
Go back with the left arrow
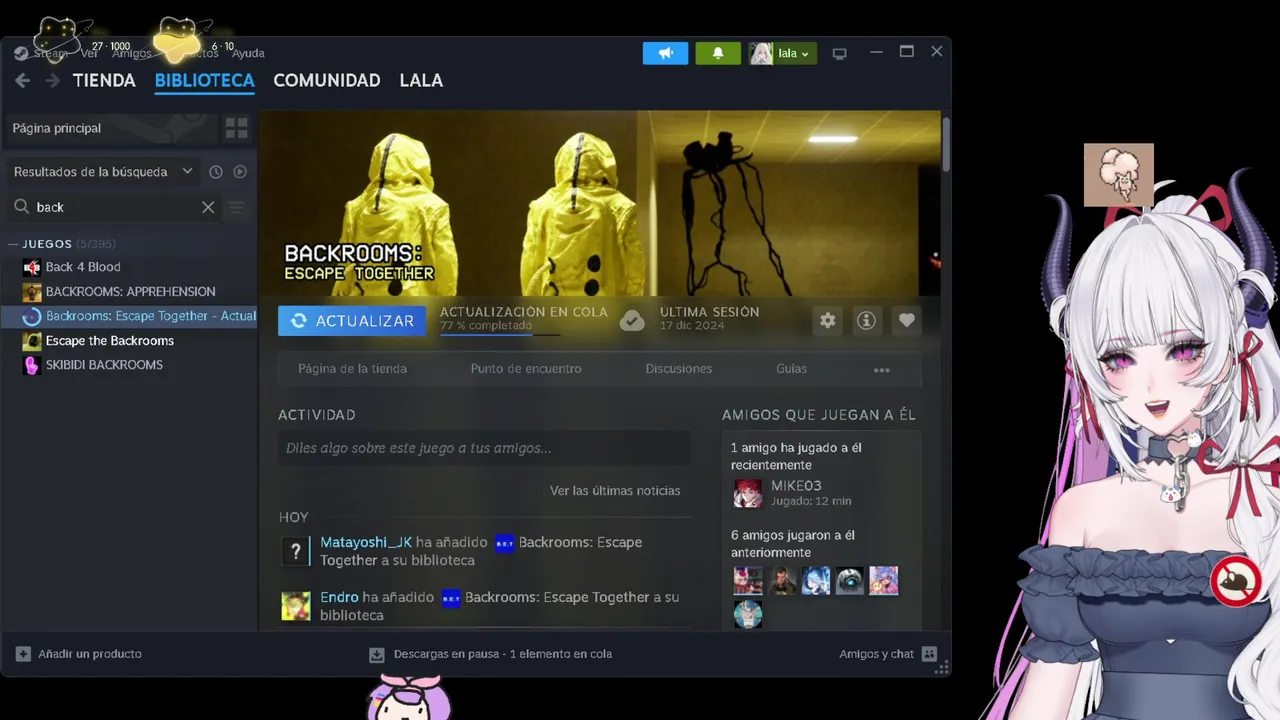tap(22, 80)
